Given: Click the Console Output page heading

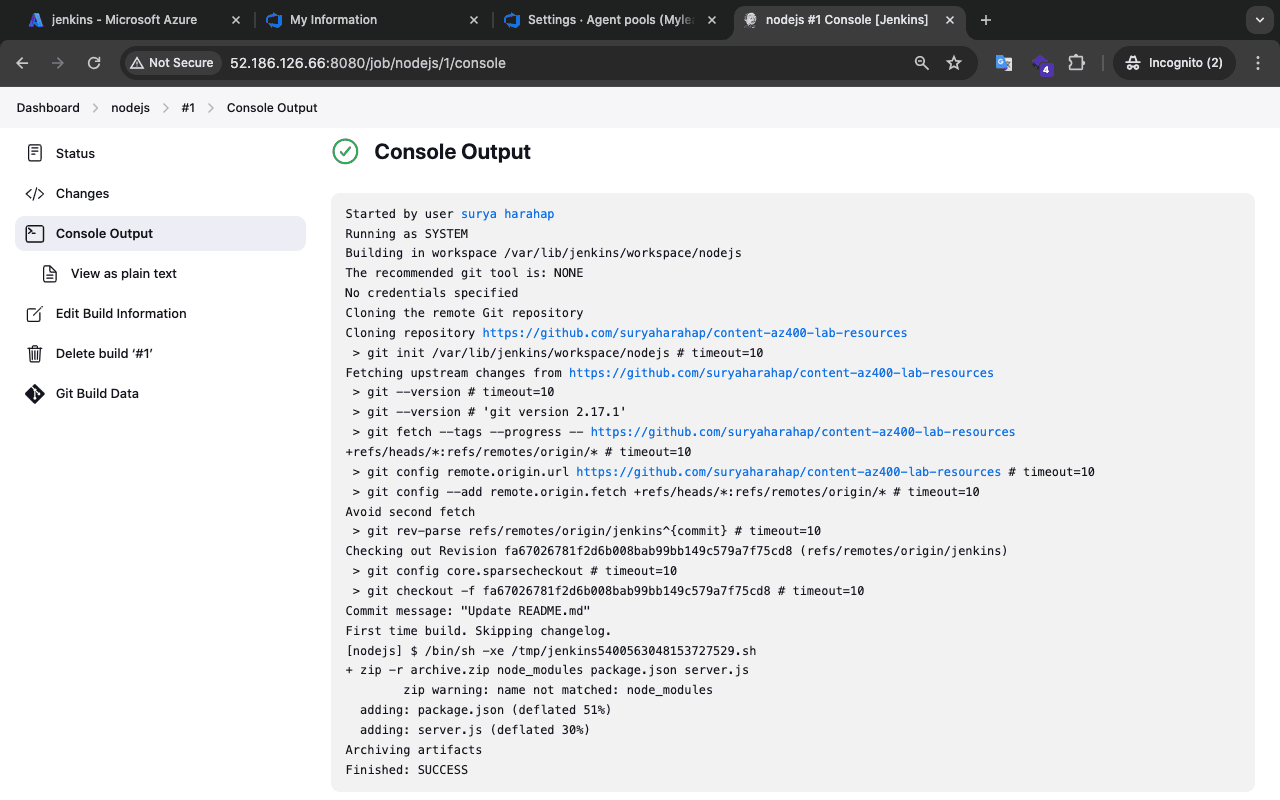Looking at the screenshot, I should click(x=452, y=152).
